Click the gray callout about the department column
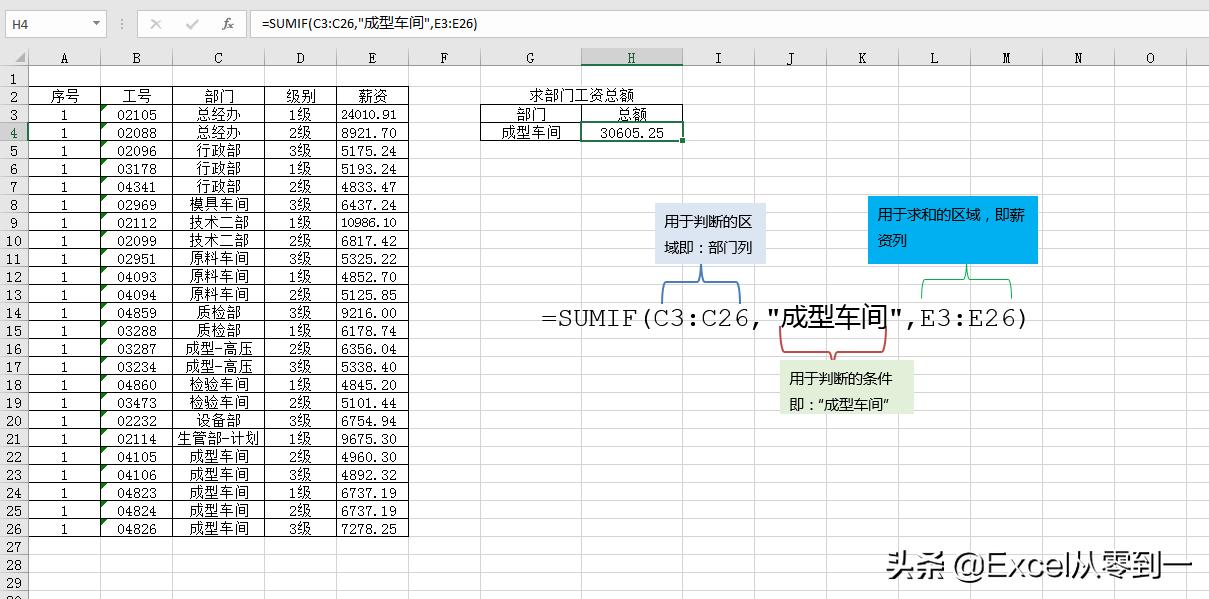1209x599 pixels. click(x=712, y=232)
